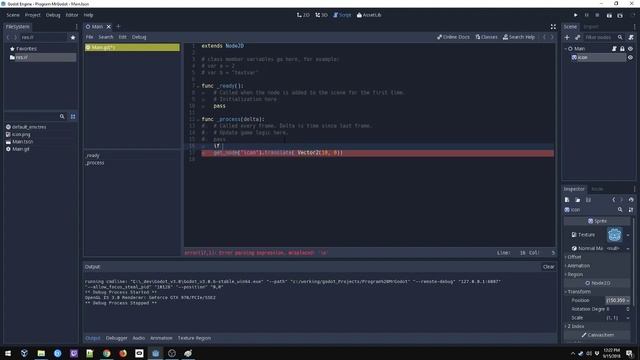The width and height of the screenshot is (640, 360).
Task: Toggle FileSystem thumbnail list view
Action: pyautogui.click(x=73, y=117)
